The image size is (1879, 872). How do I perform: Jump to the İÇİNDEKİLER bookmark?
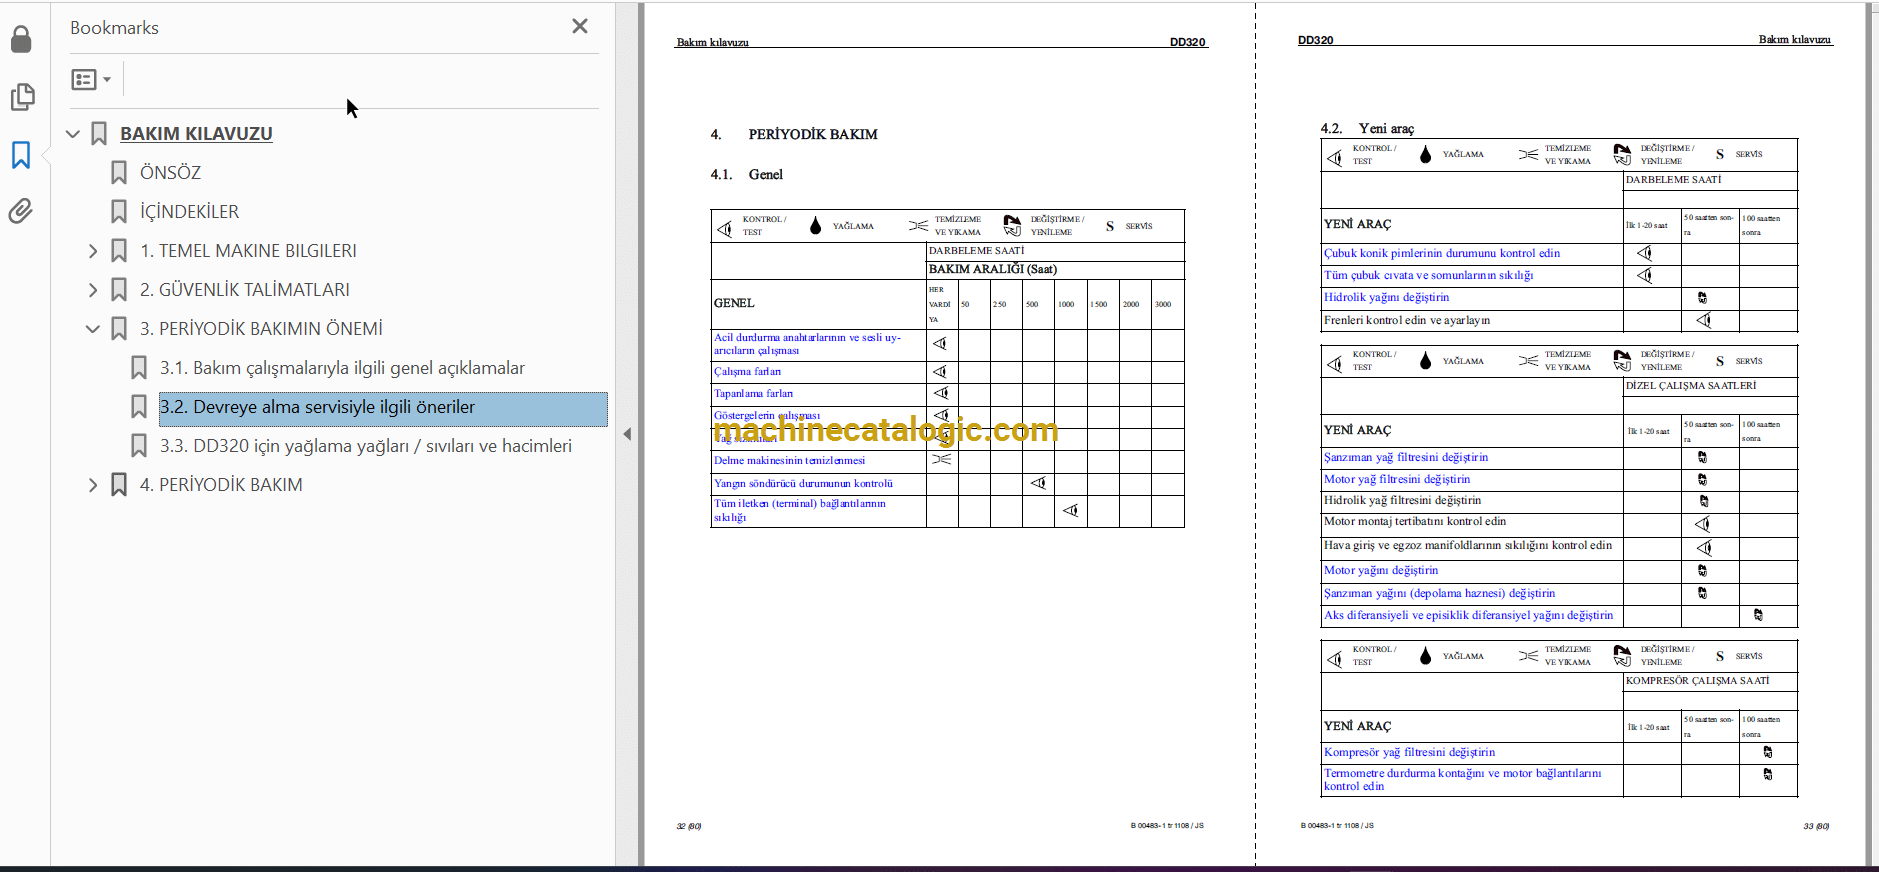[x=189, y=212]
